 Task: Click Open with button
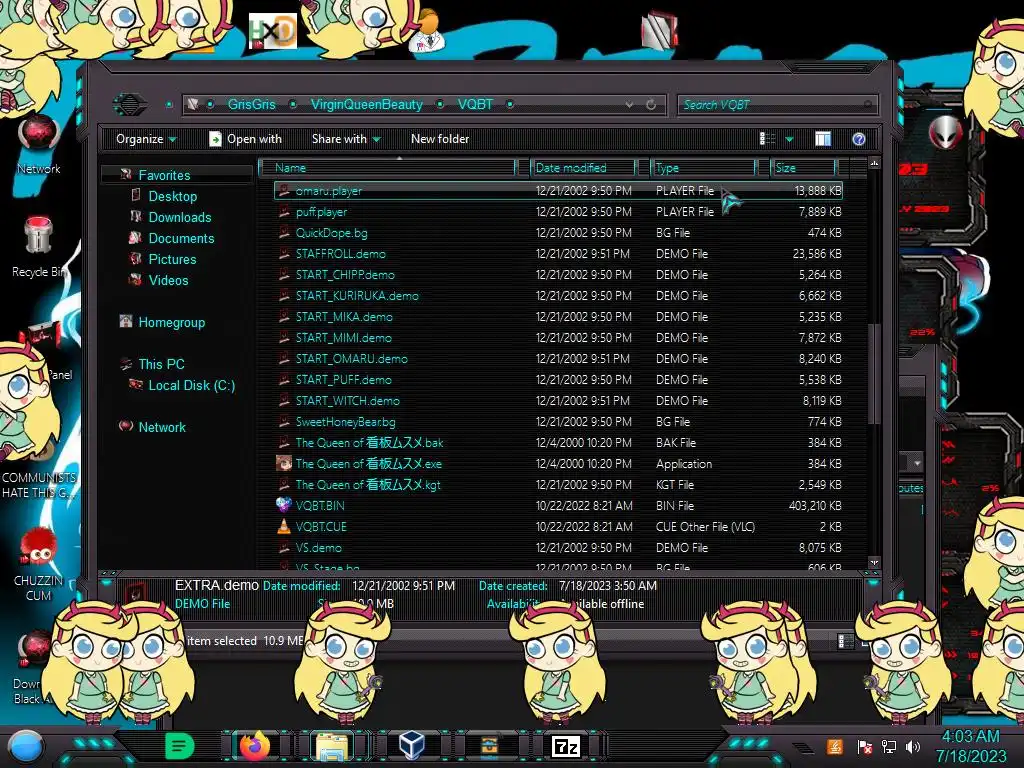[246, 139]
